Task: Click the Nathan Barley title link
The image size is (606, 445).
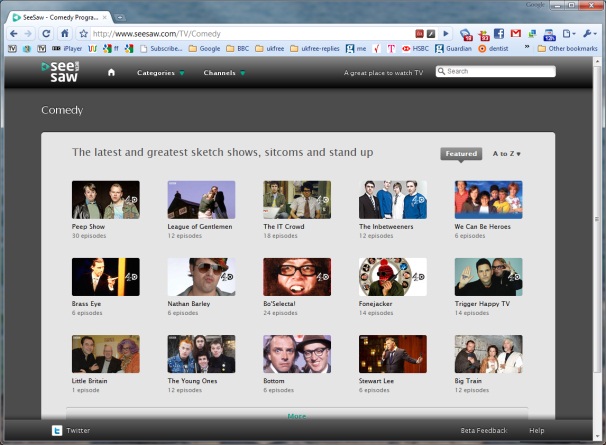Action: [189, 304]
